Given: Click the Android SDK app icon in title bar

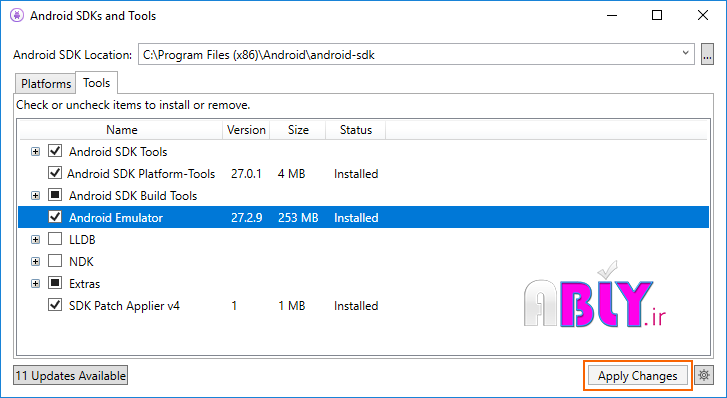Looking at the screenshot, I should coord(17,15).
